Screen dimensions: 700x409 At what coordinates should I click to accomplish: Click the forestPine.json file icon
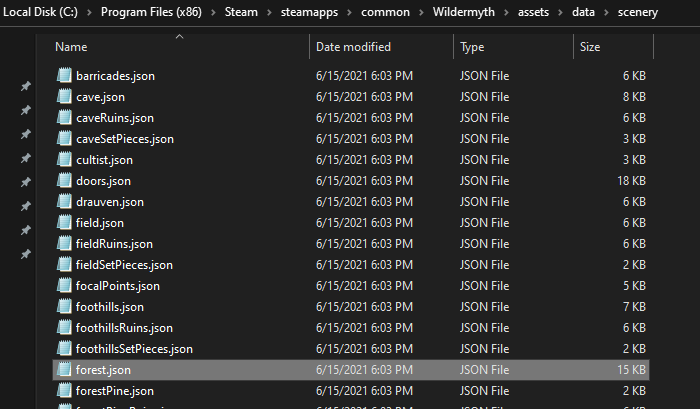65,391
